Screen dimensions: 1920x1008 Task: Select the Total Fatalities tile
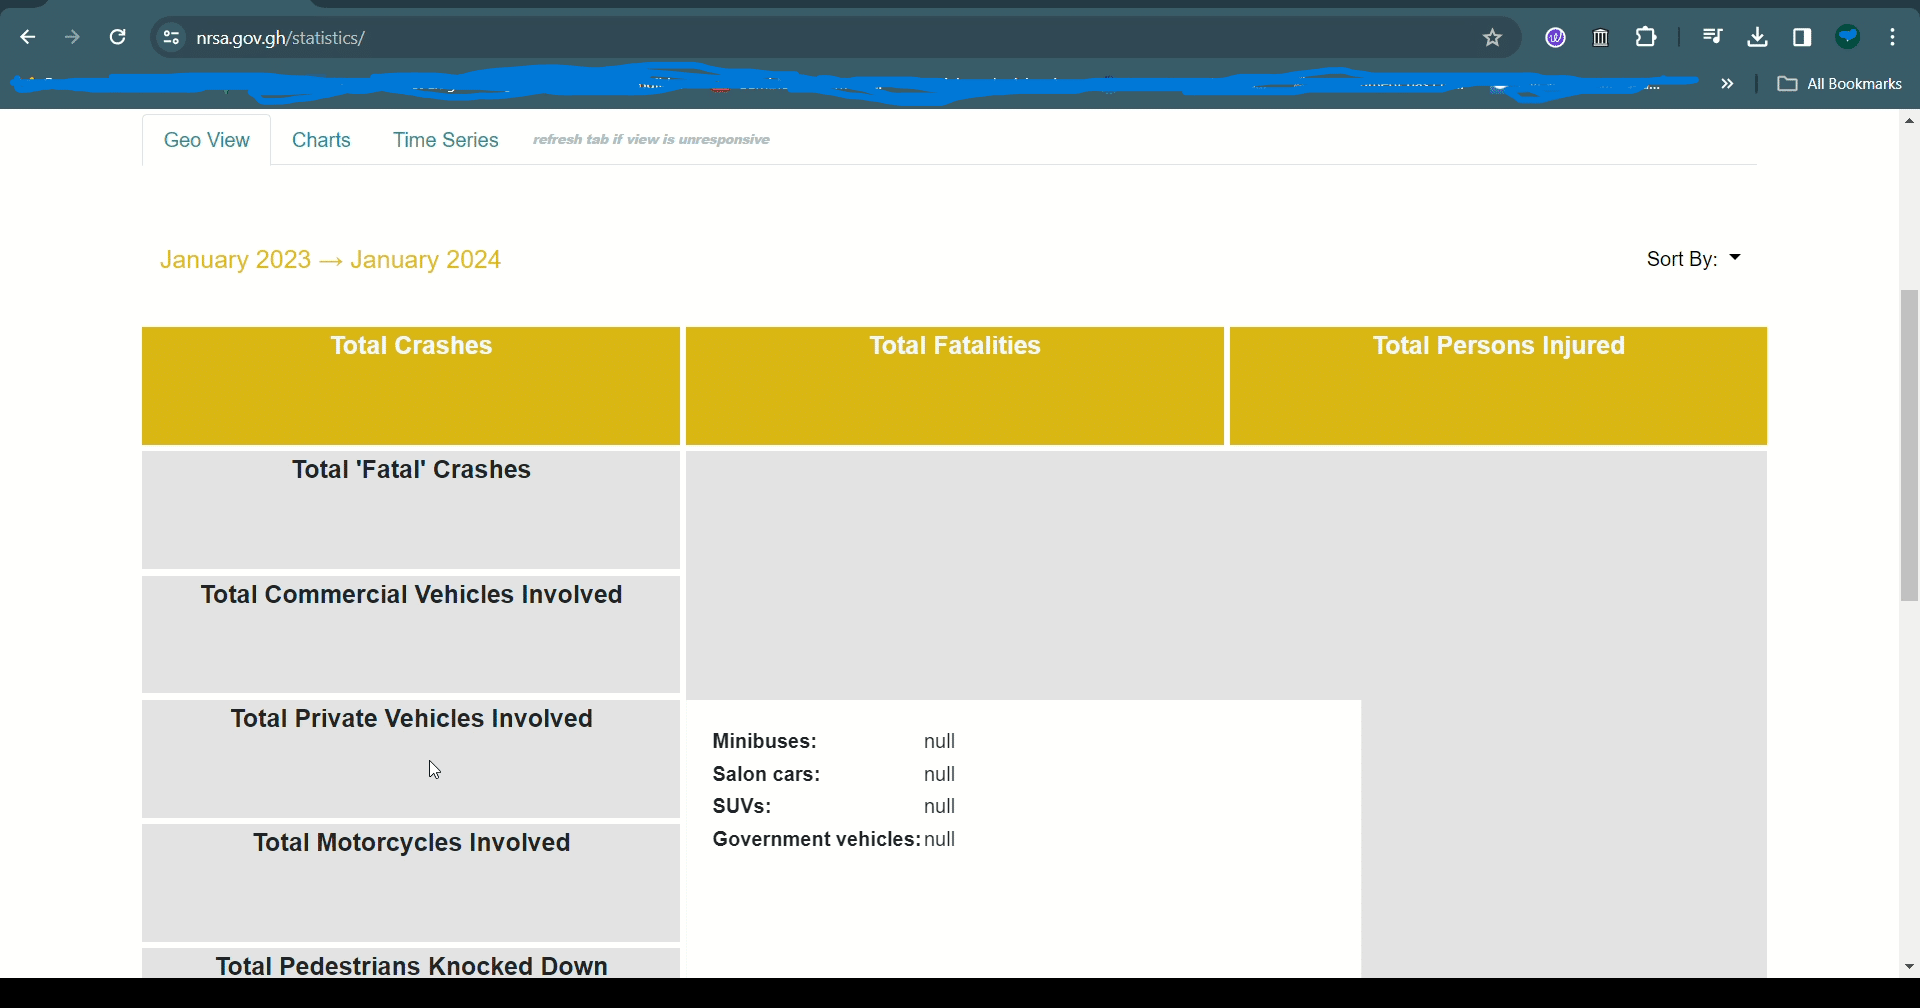pyautogui.click(x=955, y=386)
